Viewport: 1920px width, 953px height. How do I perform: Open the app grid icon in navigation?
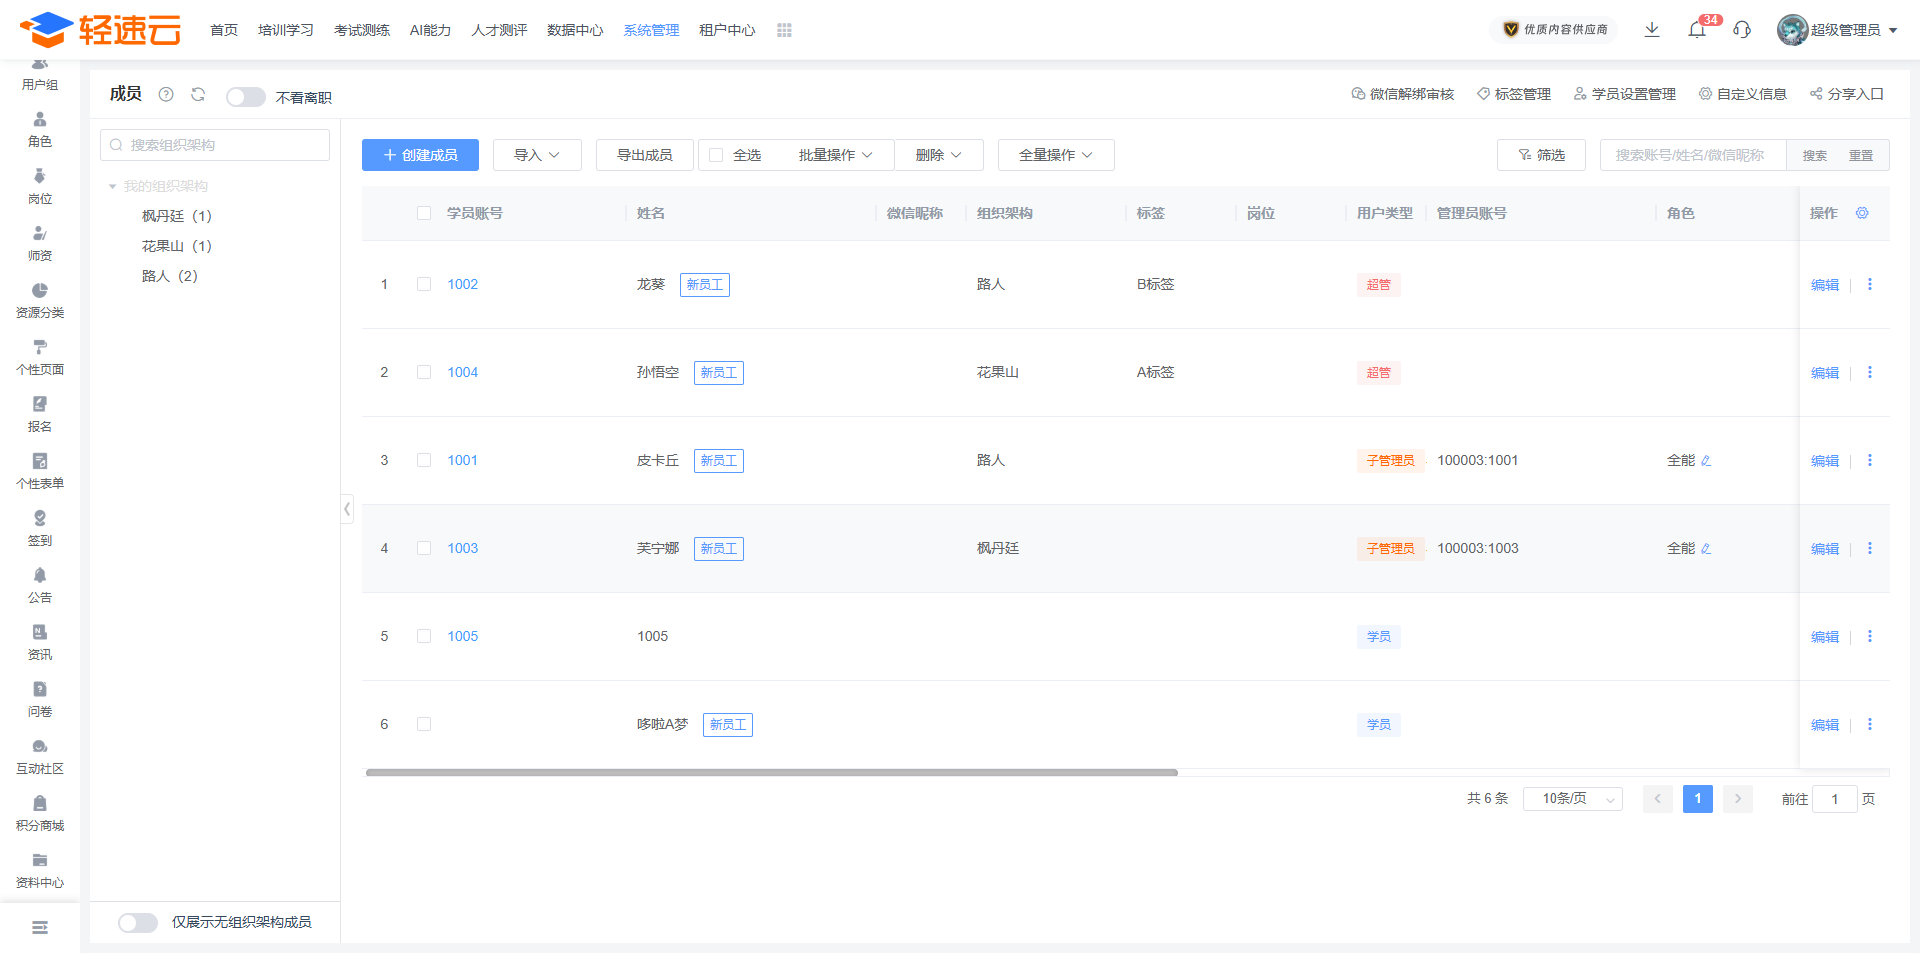784,30
